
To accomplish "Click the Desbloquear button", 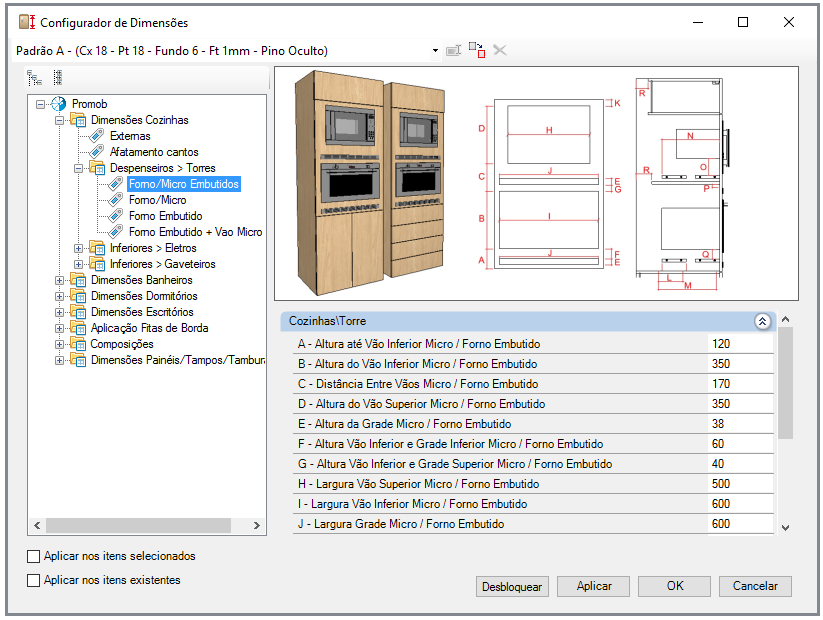I will (x=512, y=586).
